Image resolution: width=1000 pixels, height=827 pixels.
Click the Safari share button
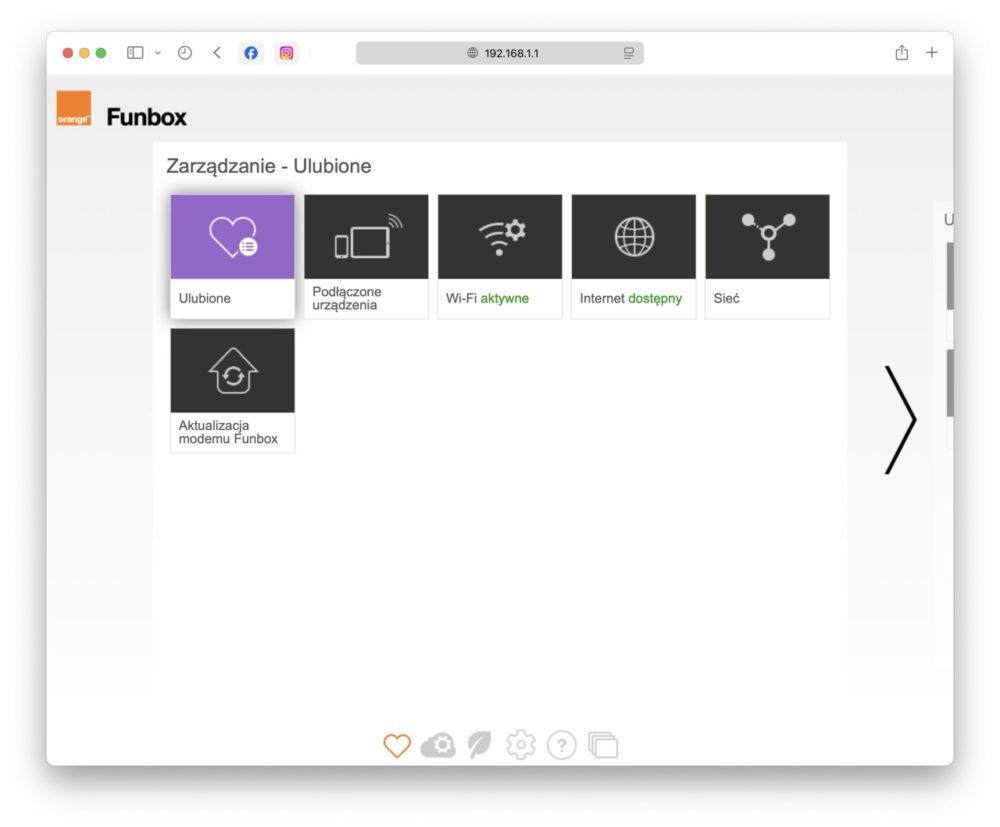pyautogui.click(x=901, y=52)
